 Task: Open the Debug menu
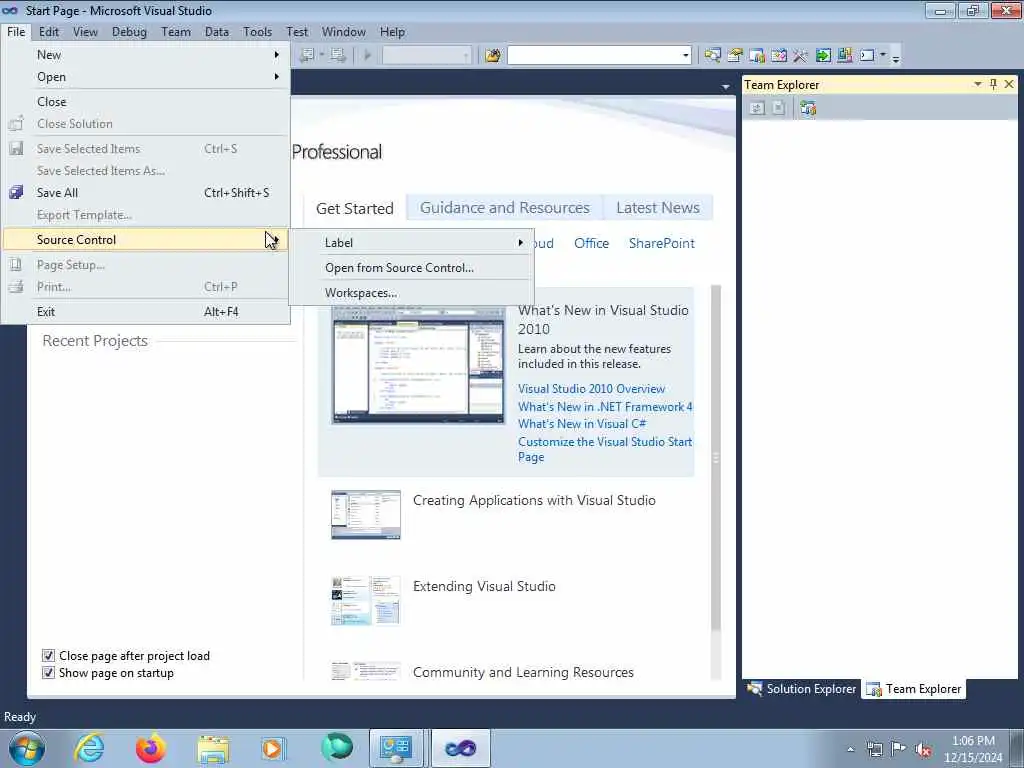pos(129,32)
